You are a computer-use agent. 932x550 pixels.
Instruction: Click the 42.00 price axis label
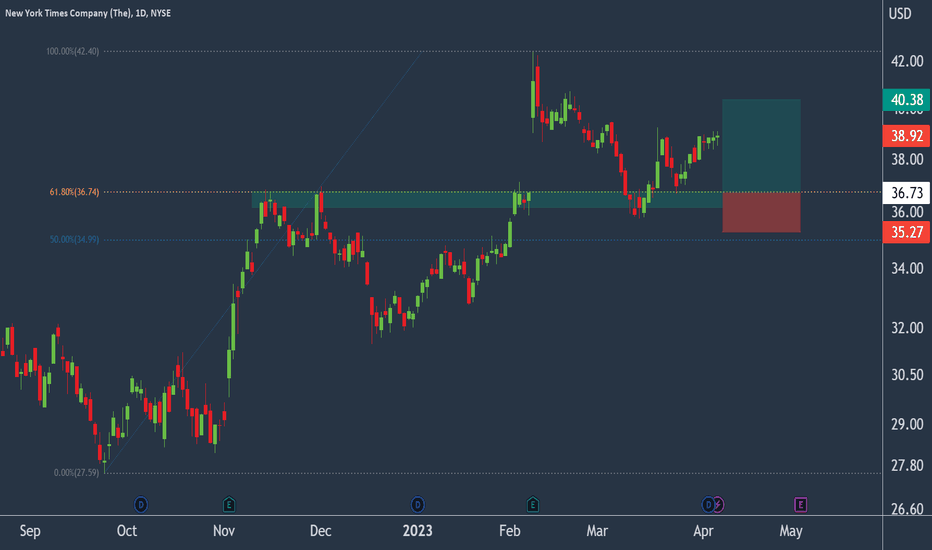[x=907, y=61]
